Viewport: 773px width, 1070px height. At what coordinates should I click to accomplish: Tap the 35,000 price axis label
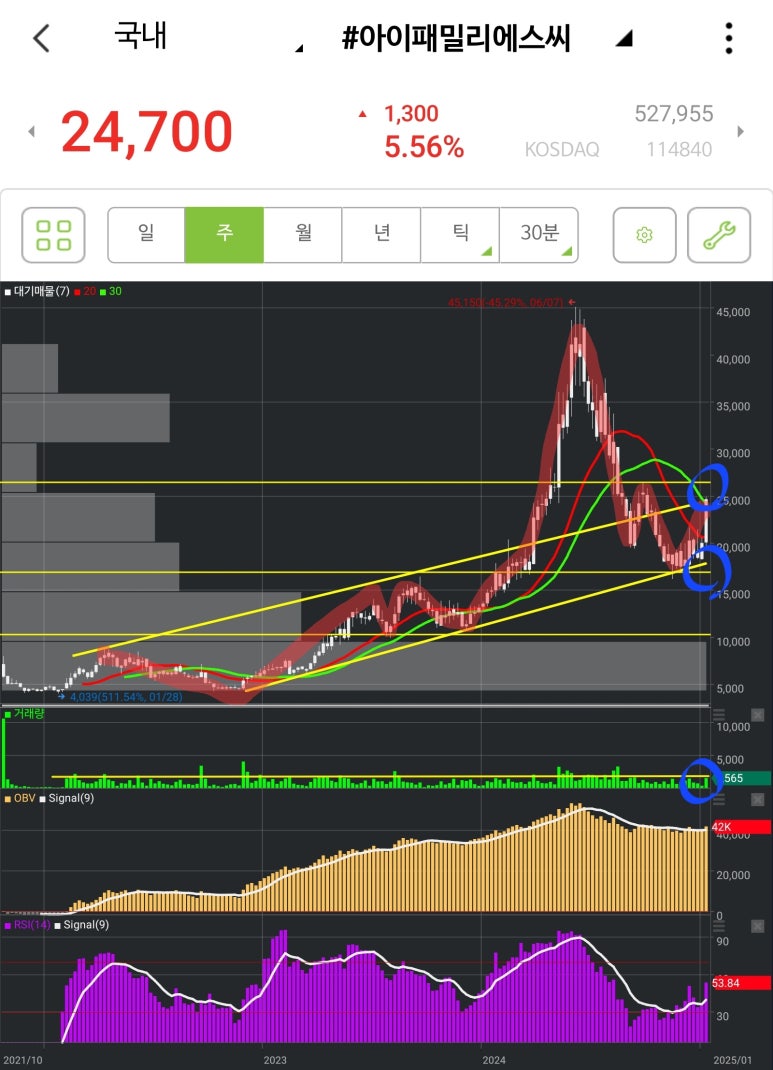click(x=733, y=406)
